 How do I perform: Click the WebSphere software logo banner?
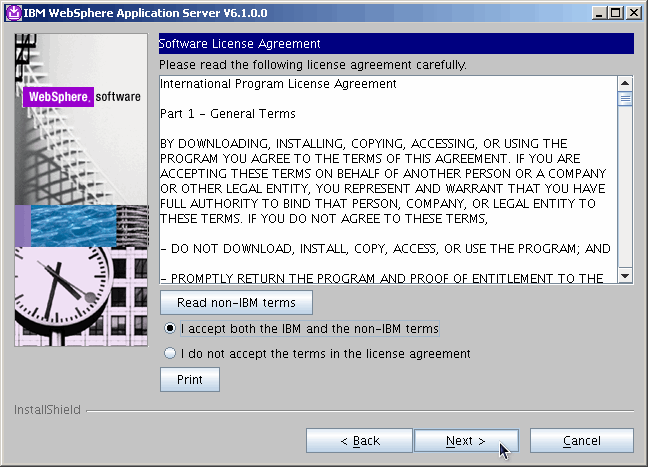coord(82,97)
